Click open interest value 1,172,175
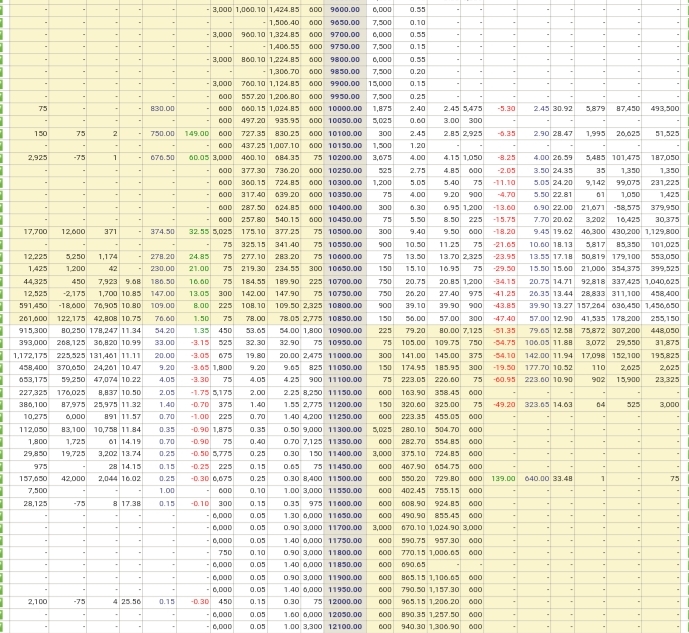The image size is (689, 633). tap(30, 355)
